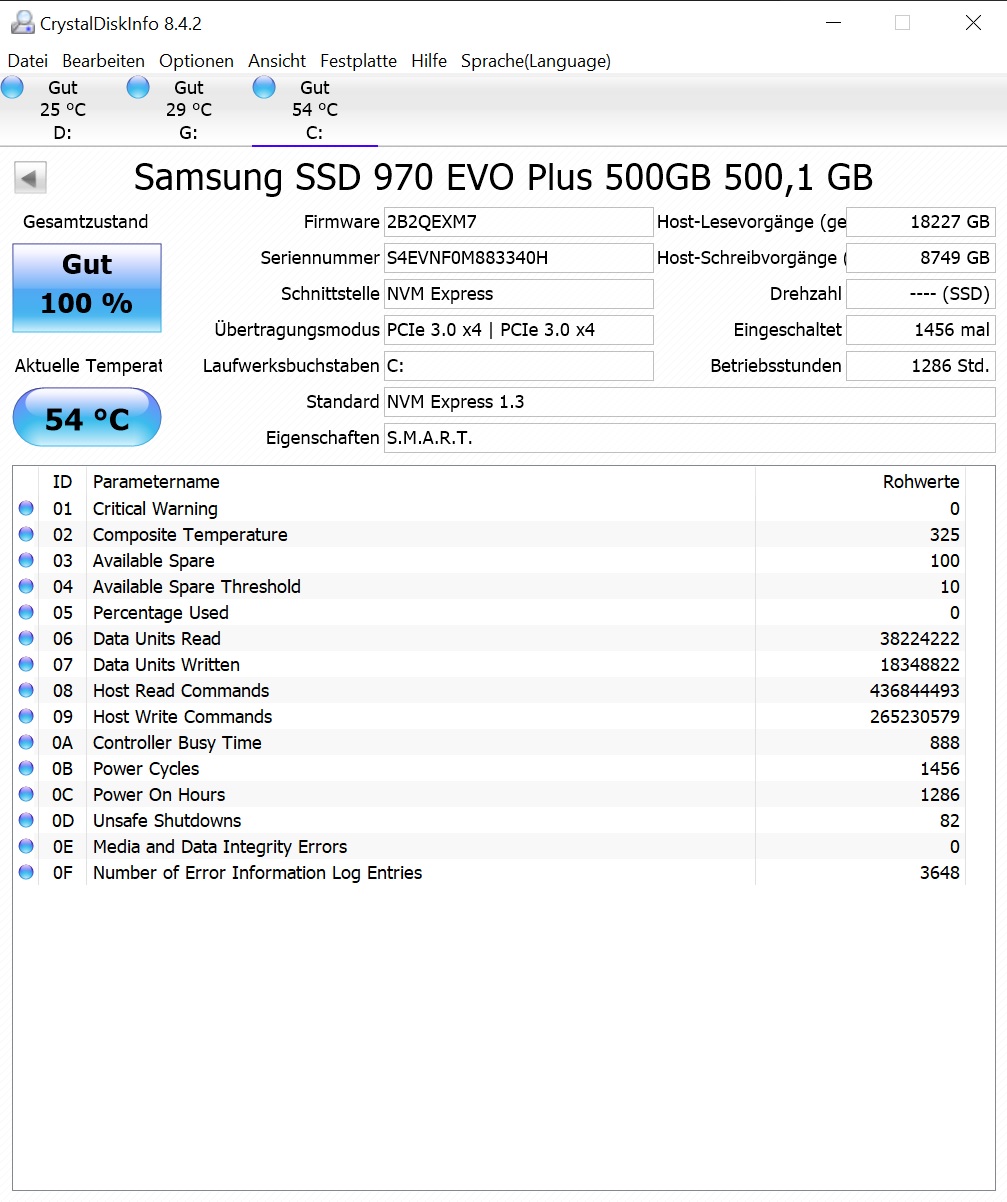Click status orb for Critical Warning row
Screen dimensions: 1007x1202
pyautogui.click(x=26, y=509)
